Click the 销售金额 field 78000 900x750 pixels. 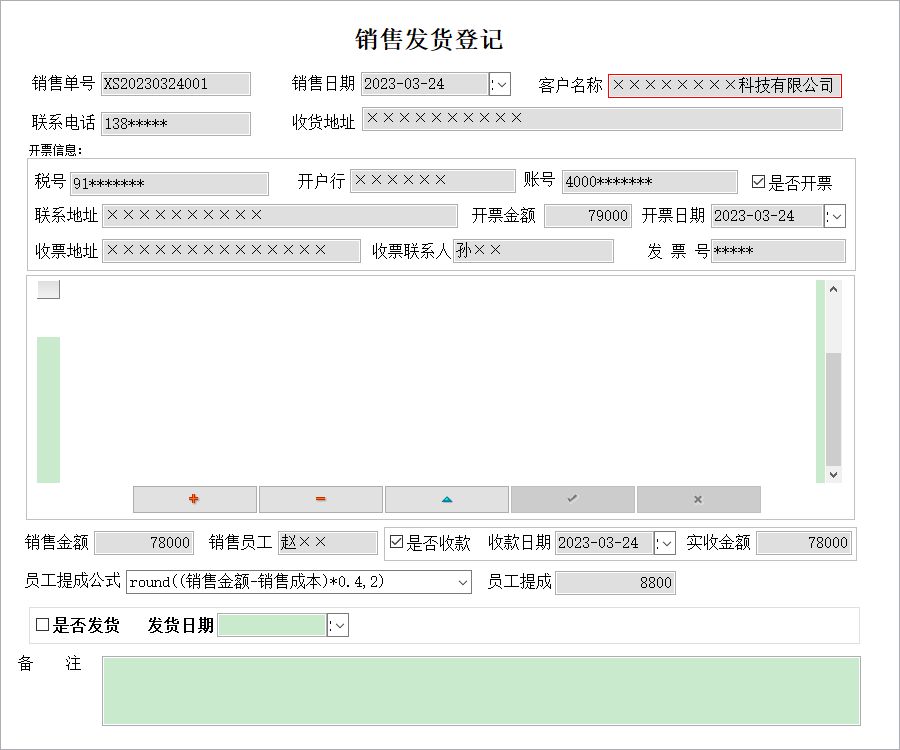(144, 543)
